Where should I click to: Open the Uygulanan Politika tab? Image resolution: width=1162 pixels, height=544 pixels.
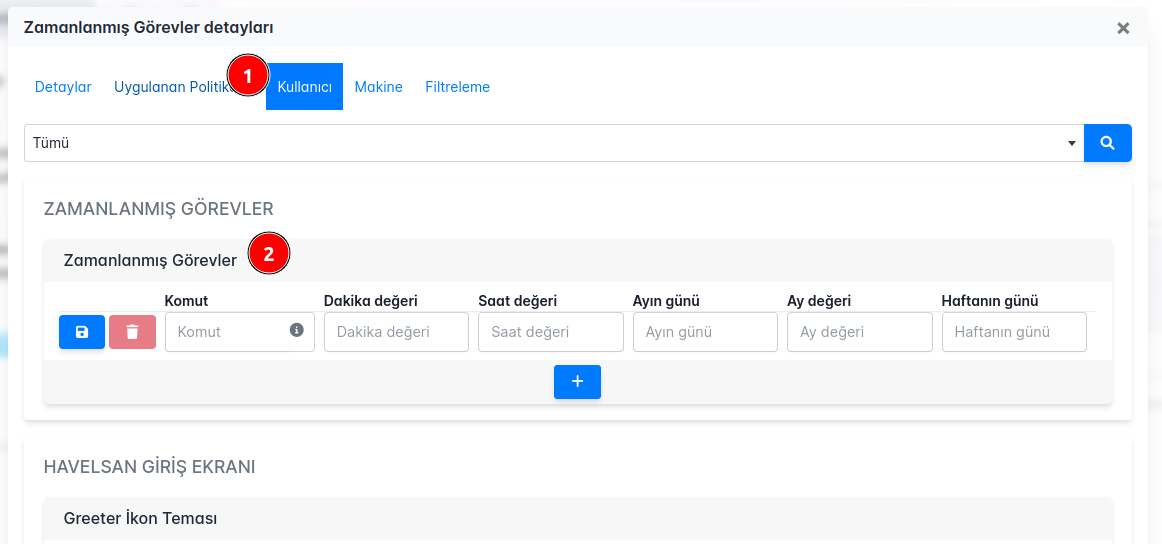coord(168,87)
